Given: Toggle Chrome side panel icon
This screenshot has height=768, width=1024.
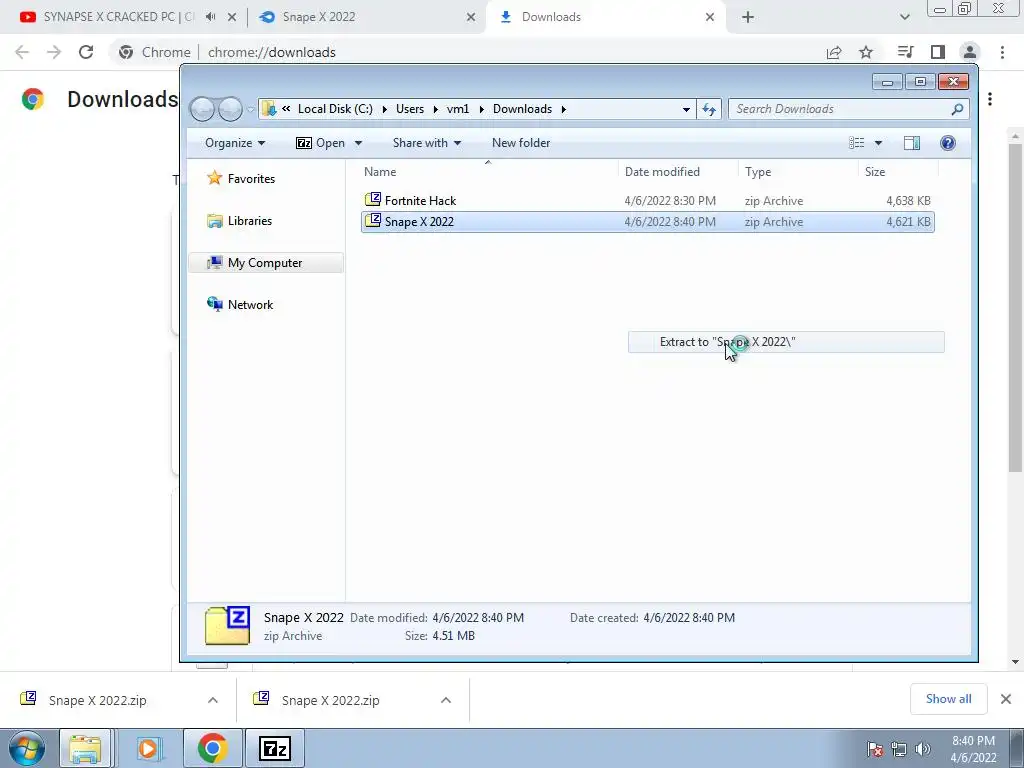Looking at the screenshot, I should click(x=938, y=52).
